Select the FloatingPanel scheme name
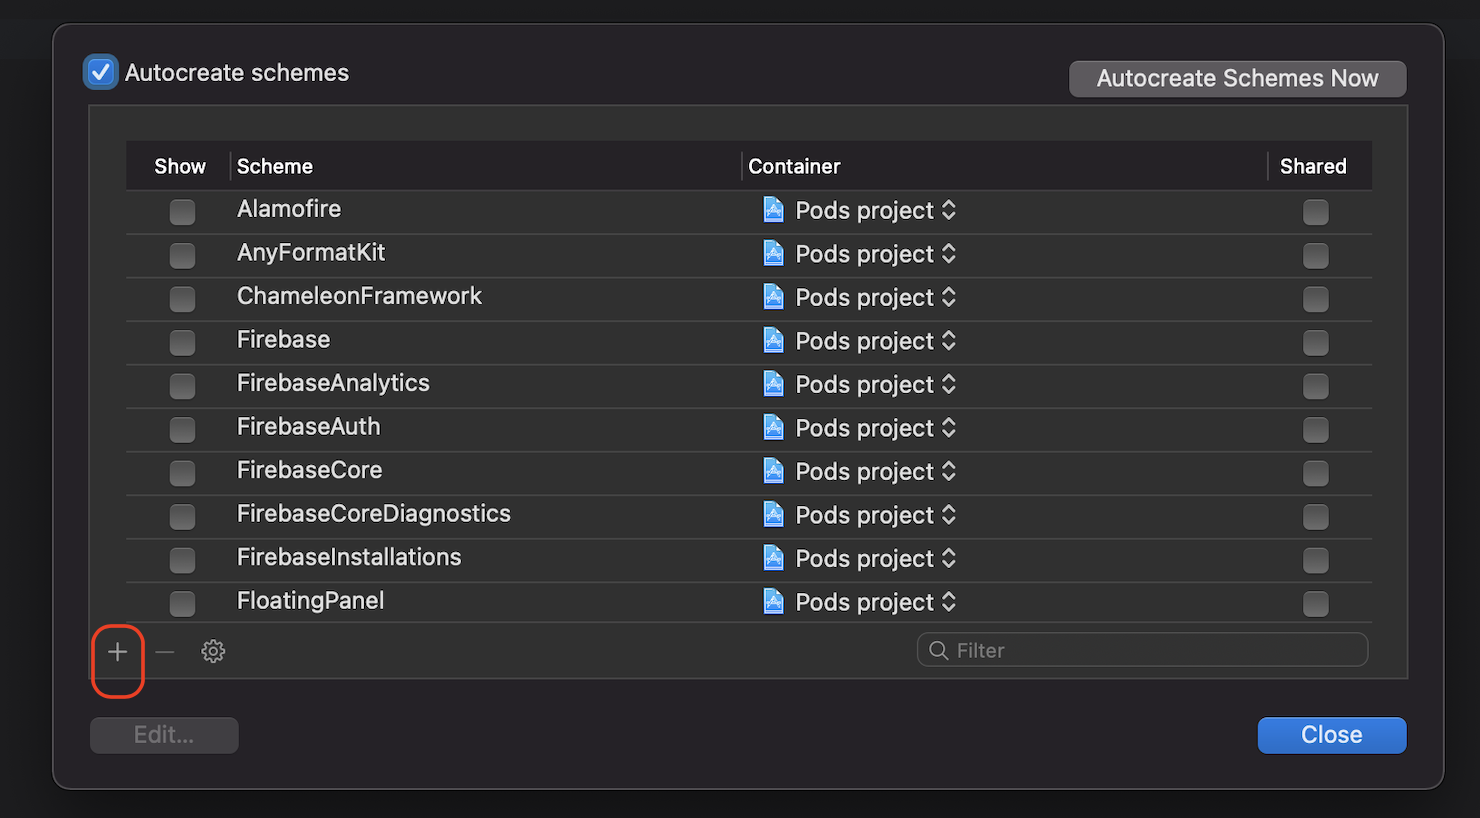The height and width of the screenshot is (818, 1480). [311, 601]
